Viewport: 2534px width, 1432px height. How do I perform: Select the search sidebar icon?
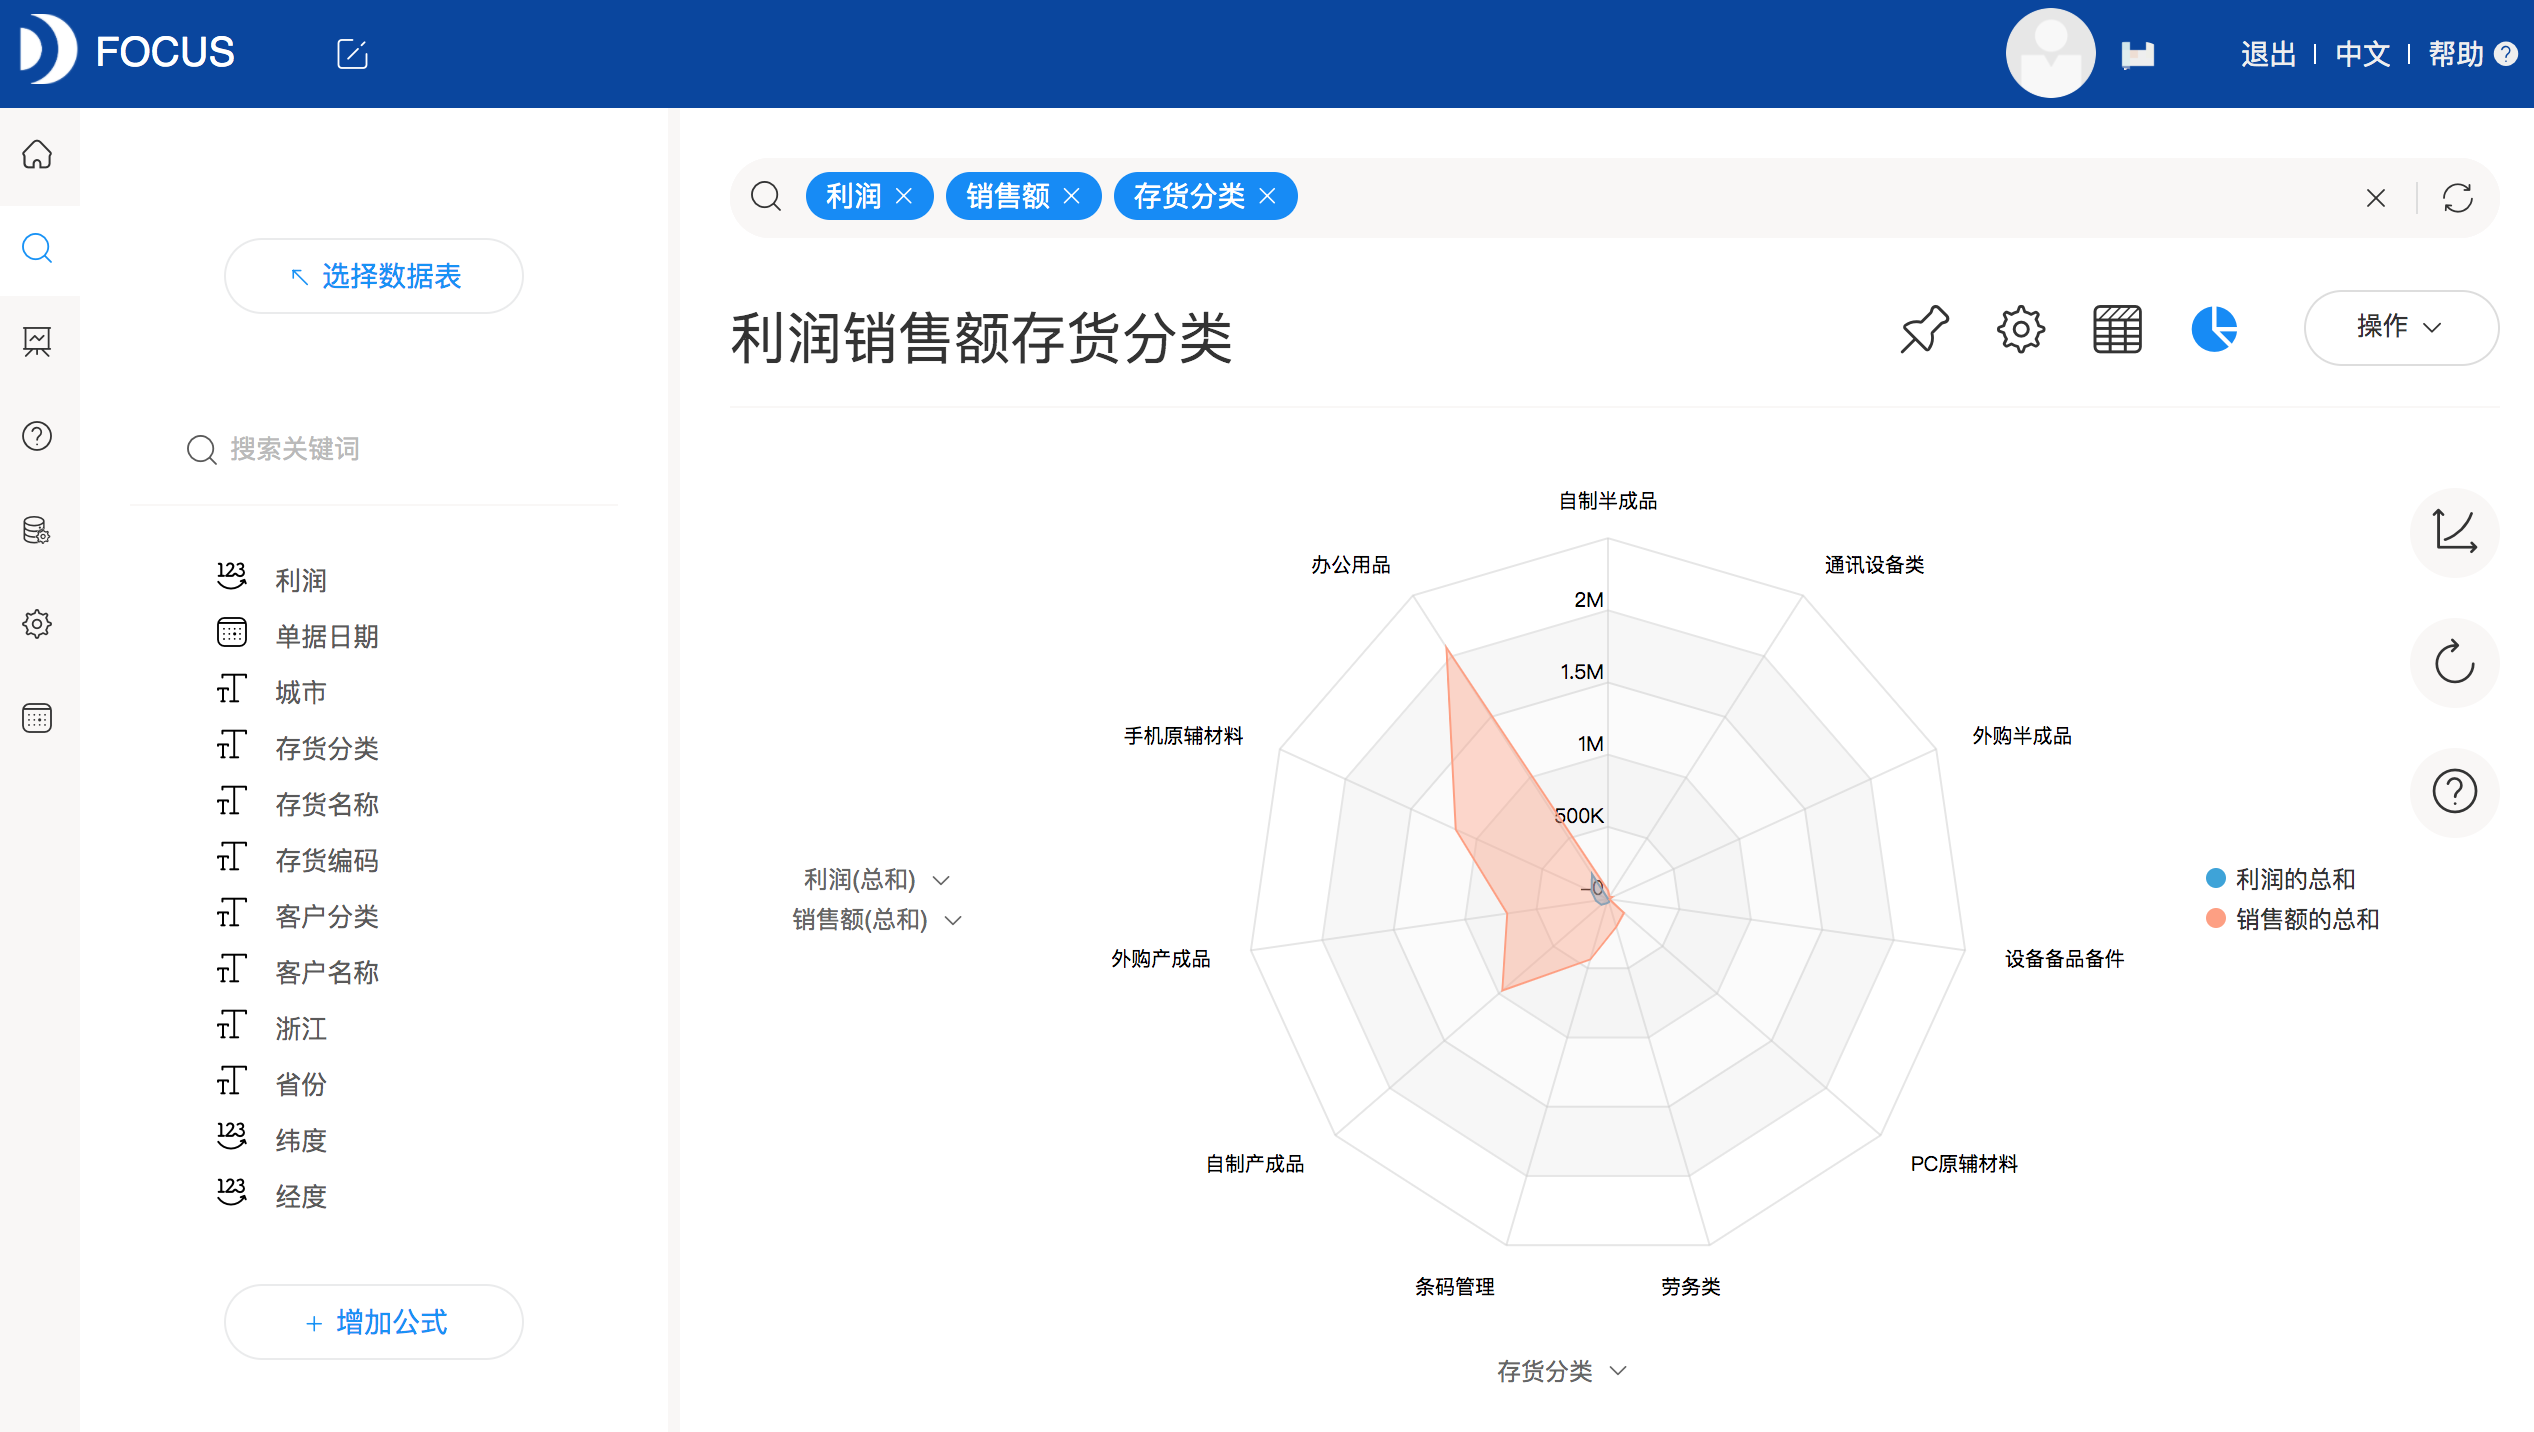(x=37, y=248)
